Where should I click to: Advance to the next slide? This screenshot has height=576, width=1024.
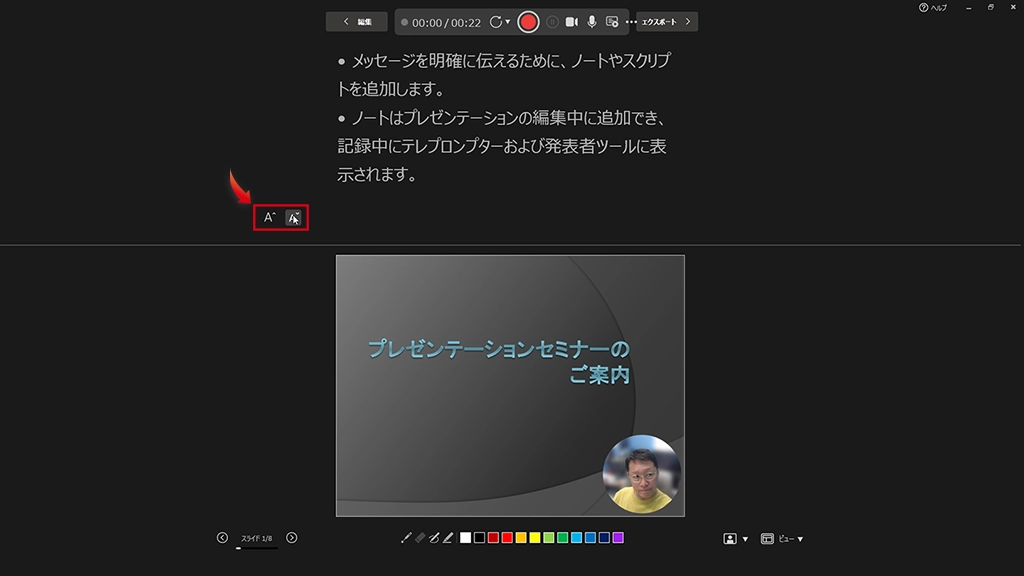tap(291, 537)
